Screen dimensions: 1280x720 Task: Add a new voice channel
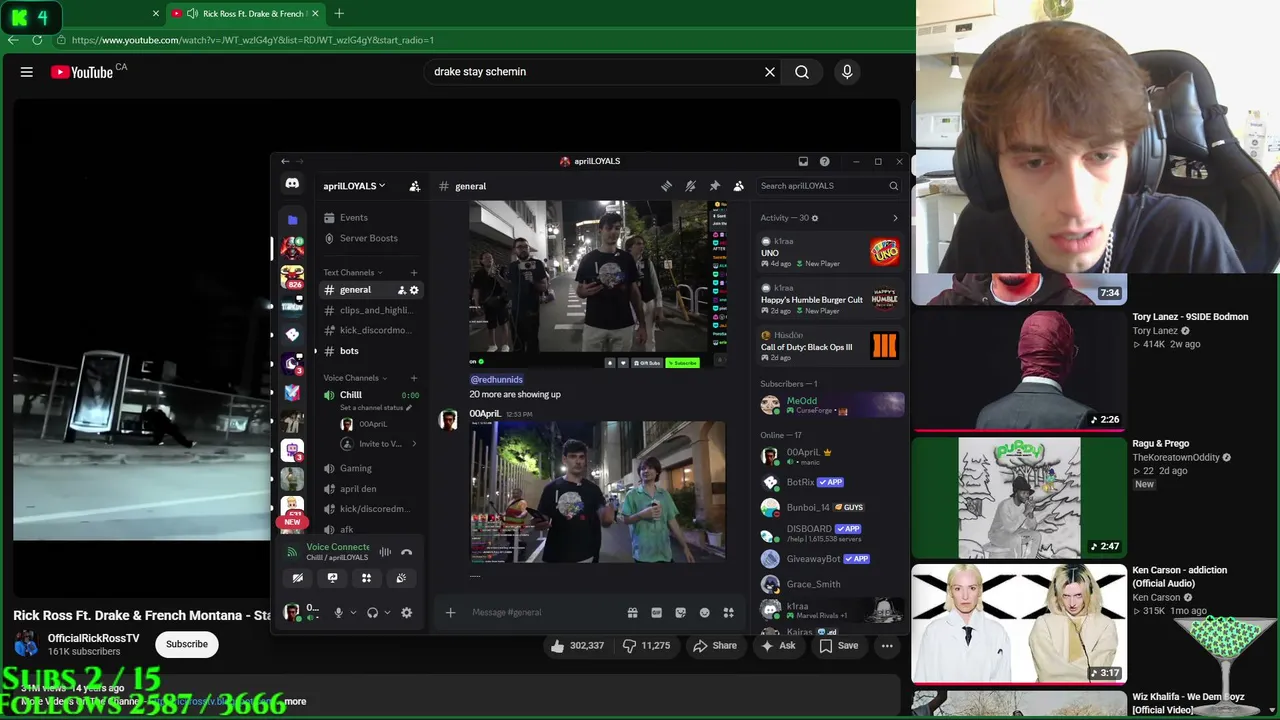(x=414, y=378)
